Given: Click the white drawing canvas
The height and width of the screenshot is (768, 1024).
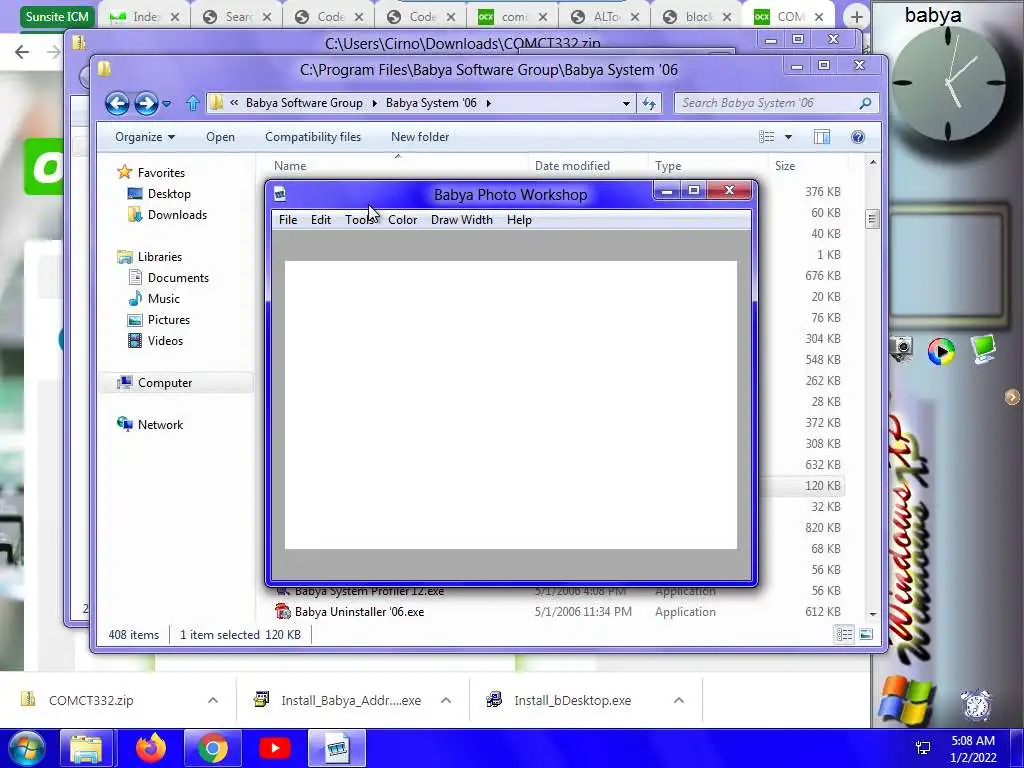Looking at the screenshot, I should coord(511,405).
